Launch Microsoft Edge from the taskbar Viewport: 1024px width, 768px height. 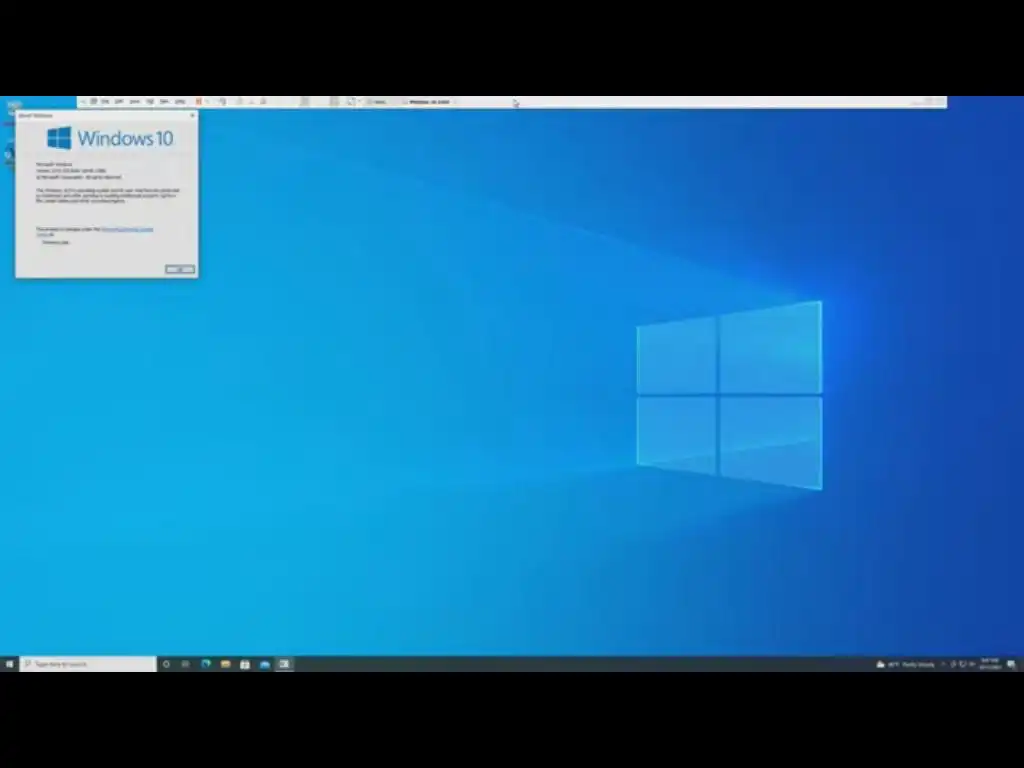(x=205, y=664)
